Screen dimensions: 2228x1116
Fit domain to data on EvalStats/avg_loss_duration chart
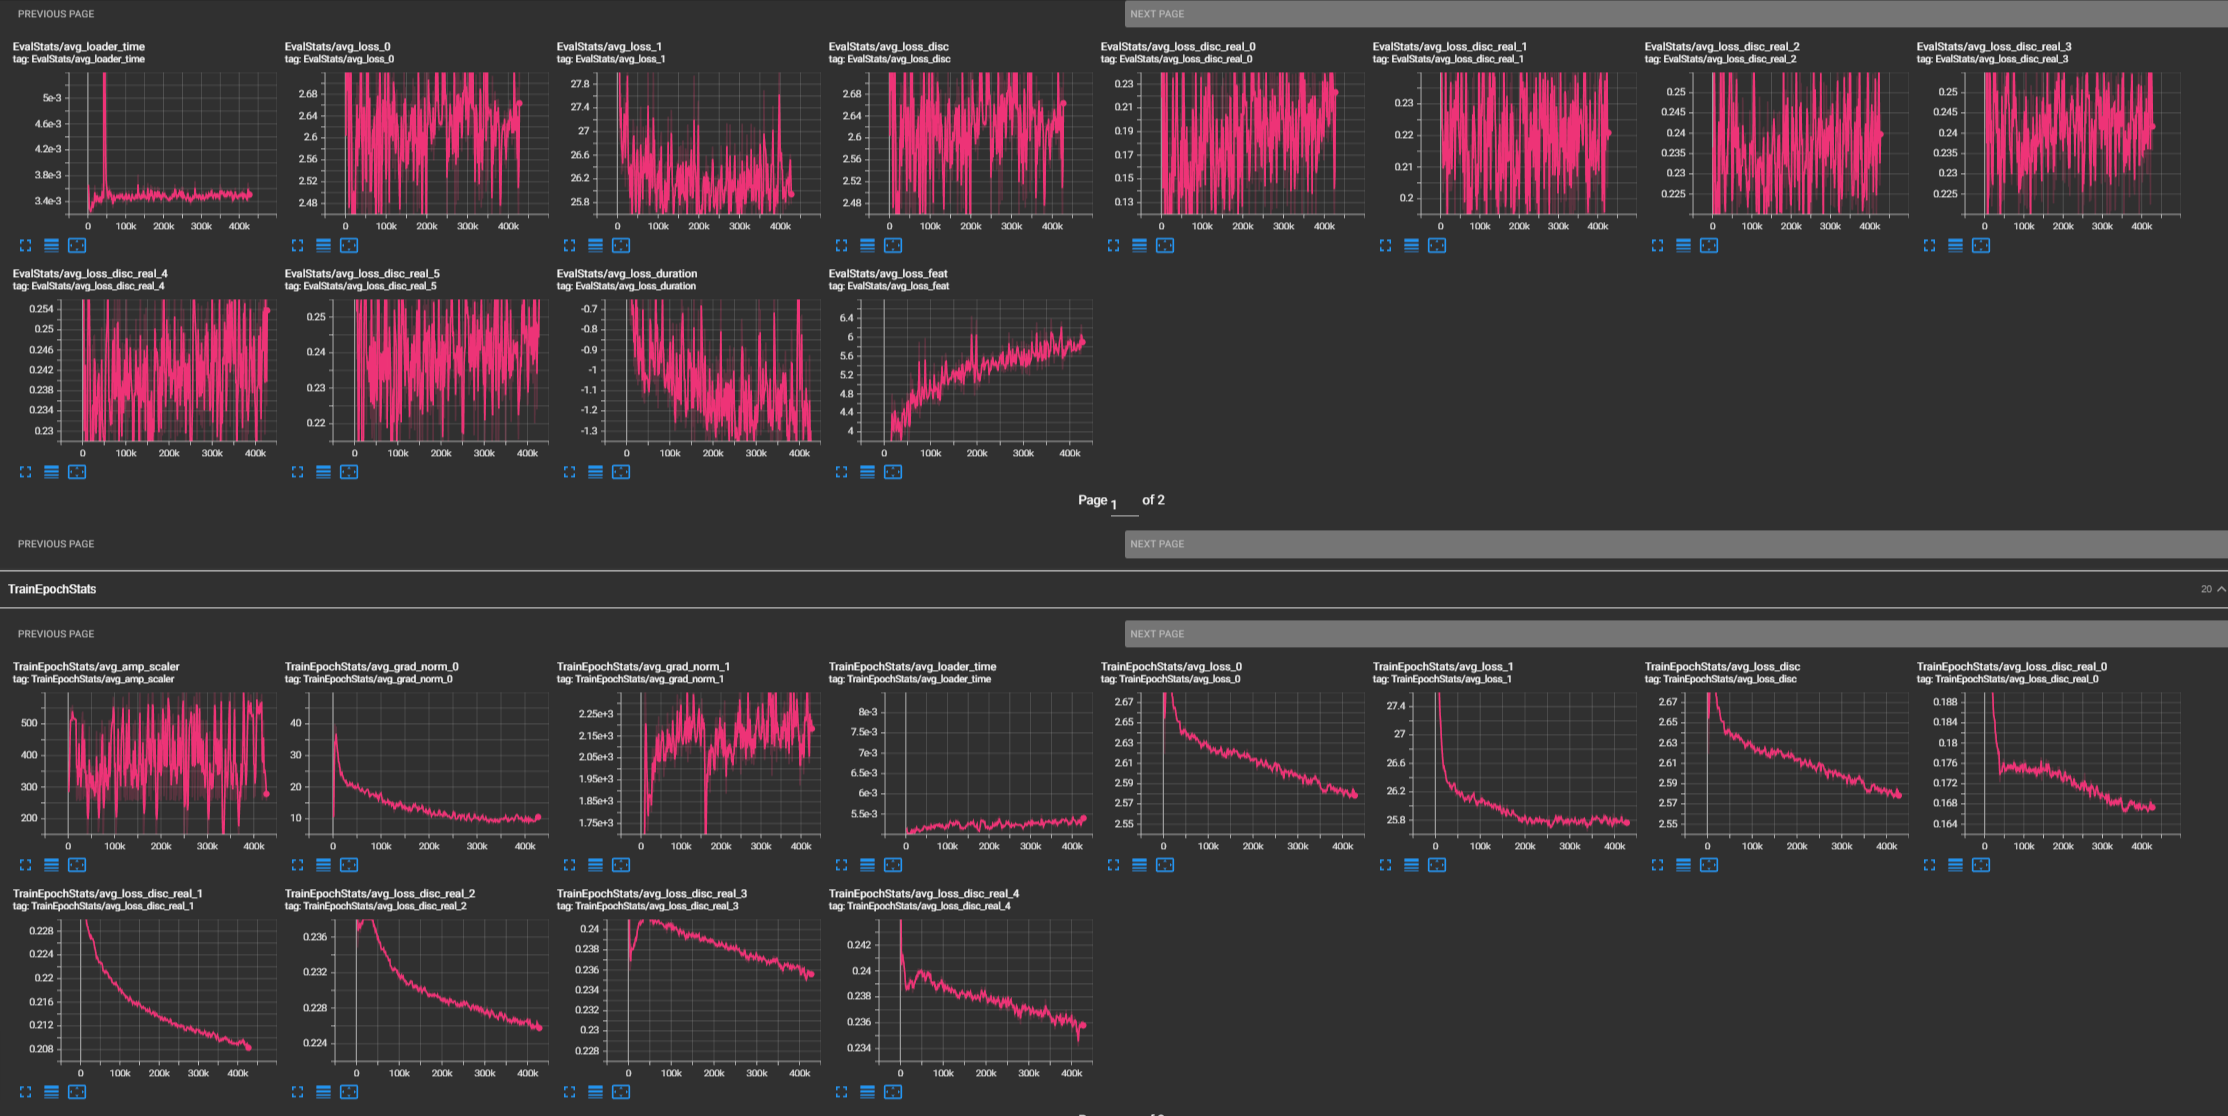click(x=621, y=472)
